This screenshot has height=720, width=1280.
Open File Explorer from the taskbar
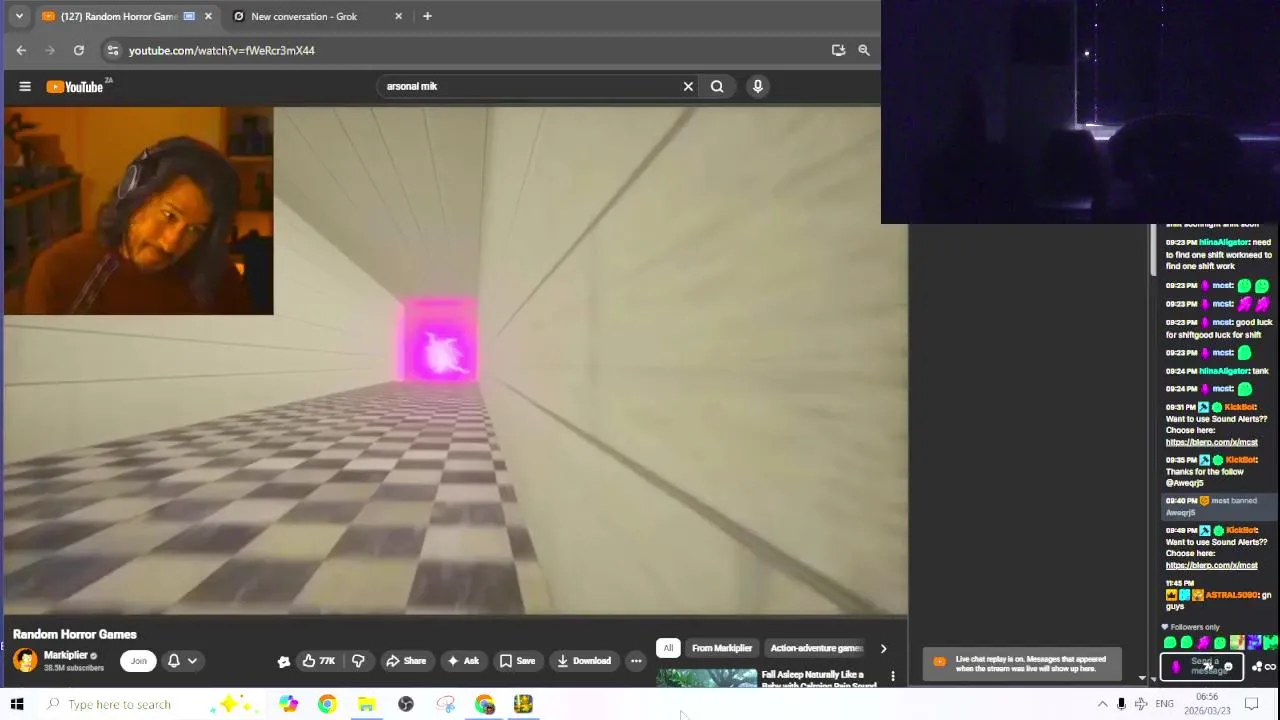[x=366, y=704]
